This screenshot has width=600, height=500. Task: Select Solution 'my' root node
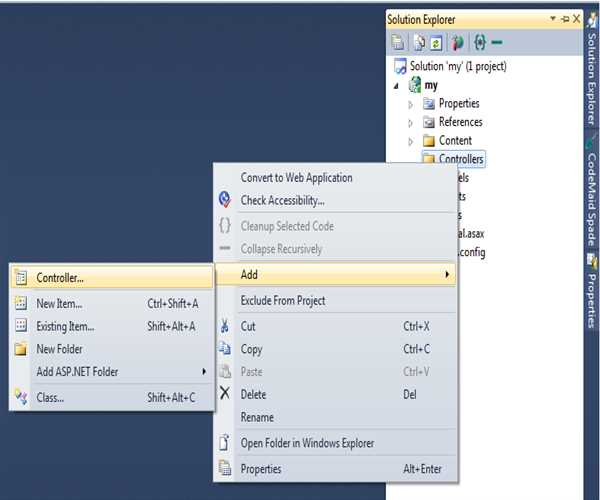click(x=457, y=66)
